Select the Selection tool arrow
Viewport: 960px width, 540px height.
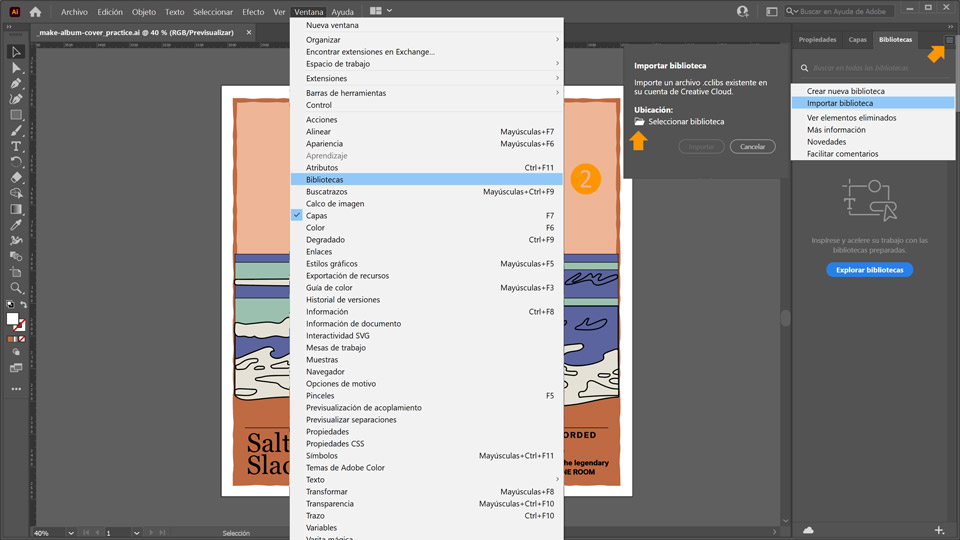16,52
